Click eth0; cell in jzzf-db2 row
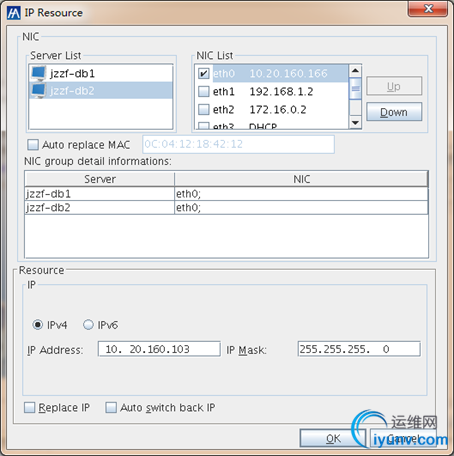The height and width of the screenshot is (456, 454). pos(301,208)
